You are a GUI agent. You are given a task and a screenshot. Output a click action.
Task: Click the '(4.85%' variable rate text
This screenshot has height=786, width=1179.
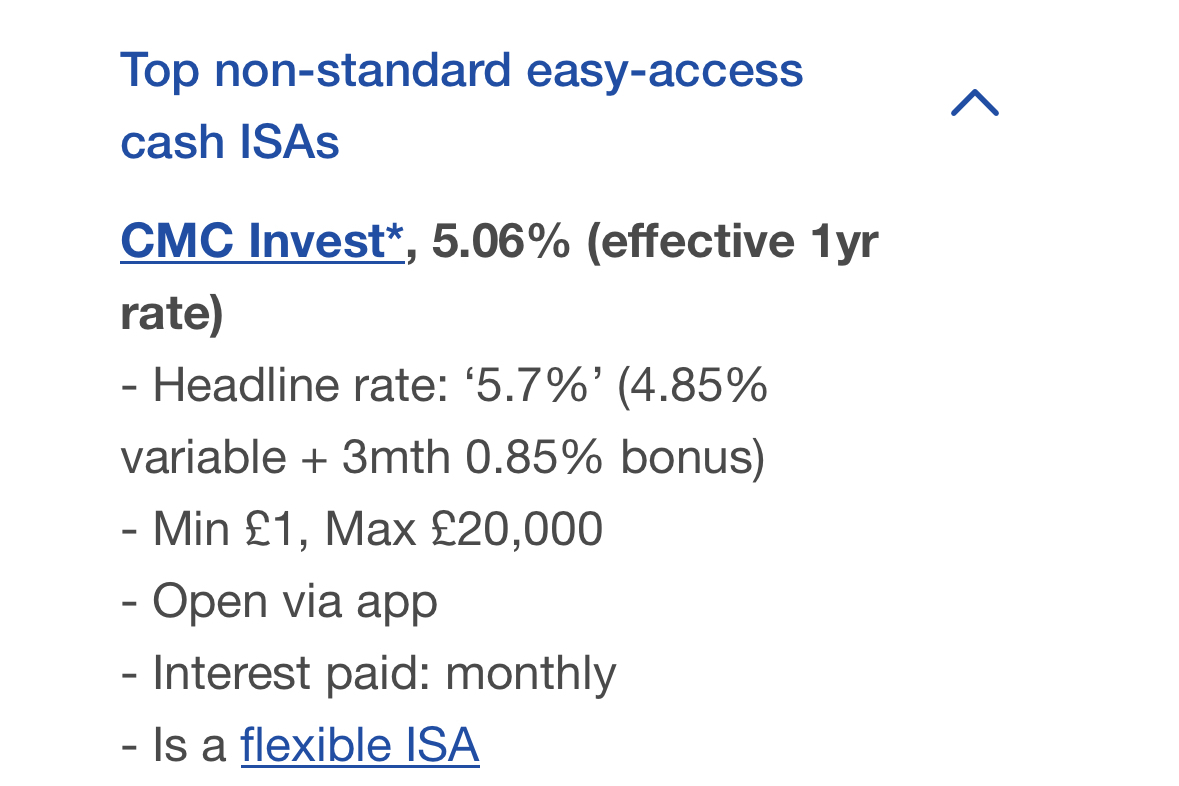(x=693, y=386)
